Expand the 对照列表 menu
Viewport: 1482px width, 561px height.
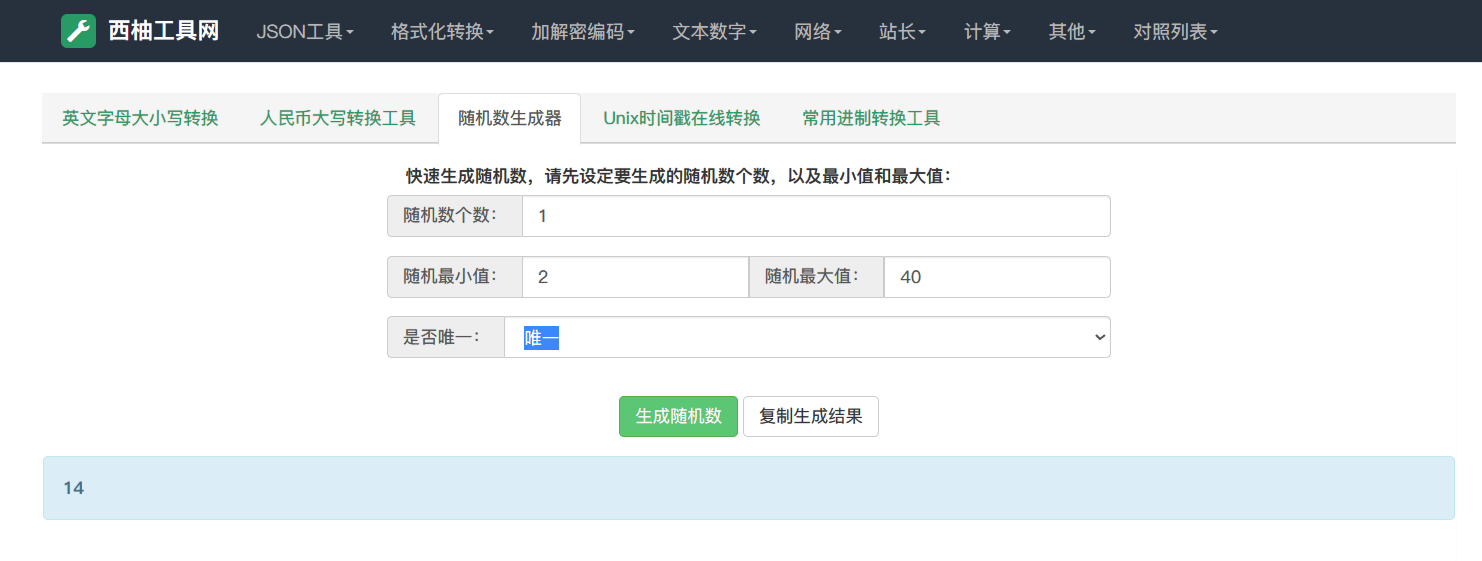tap(1175, 32)
